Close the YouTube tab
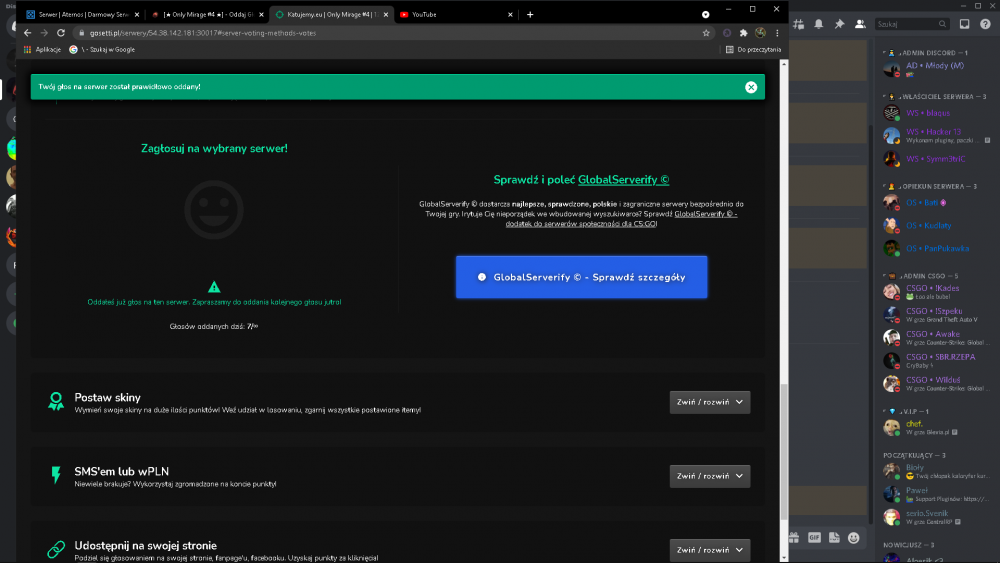Image resolution: width=1000 pixels, height=563 pixels. (510, 15)
